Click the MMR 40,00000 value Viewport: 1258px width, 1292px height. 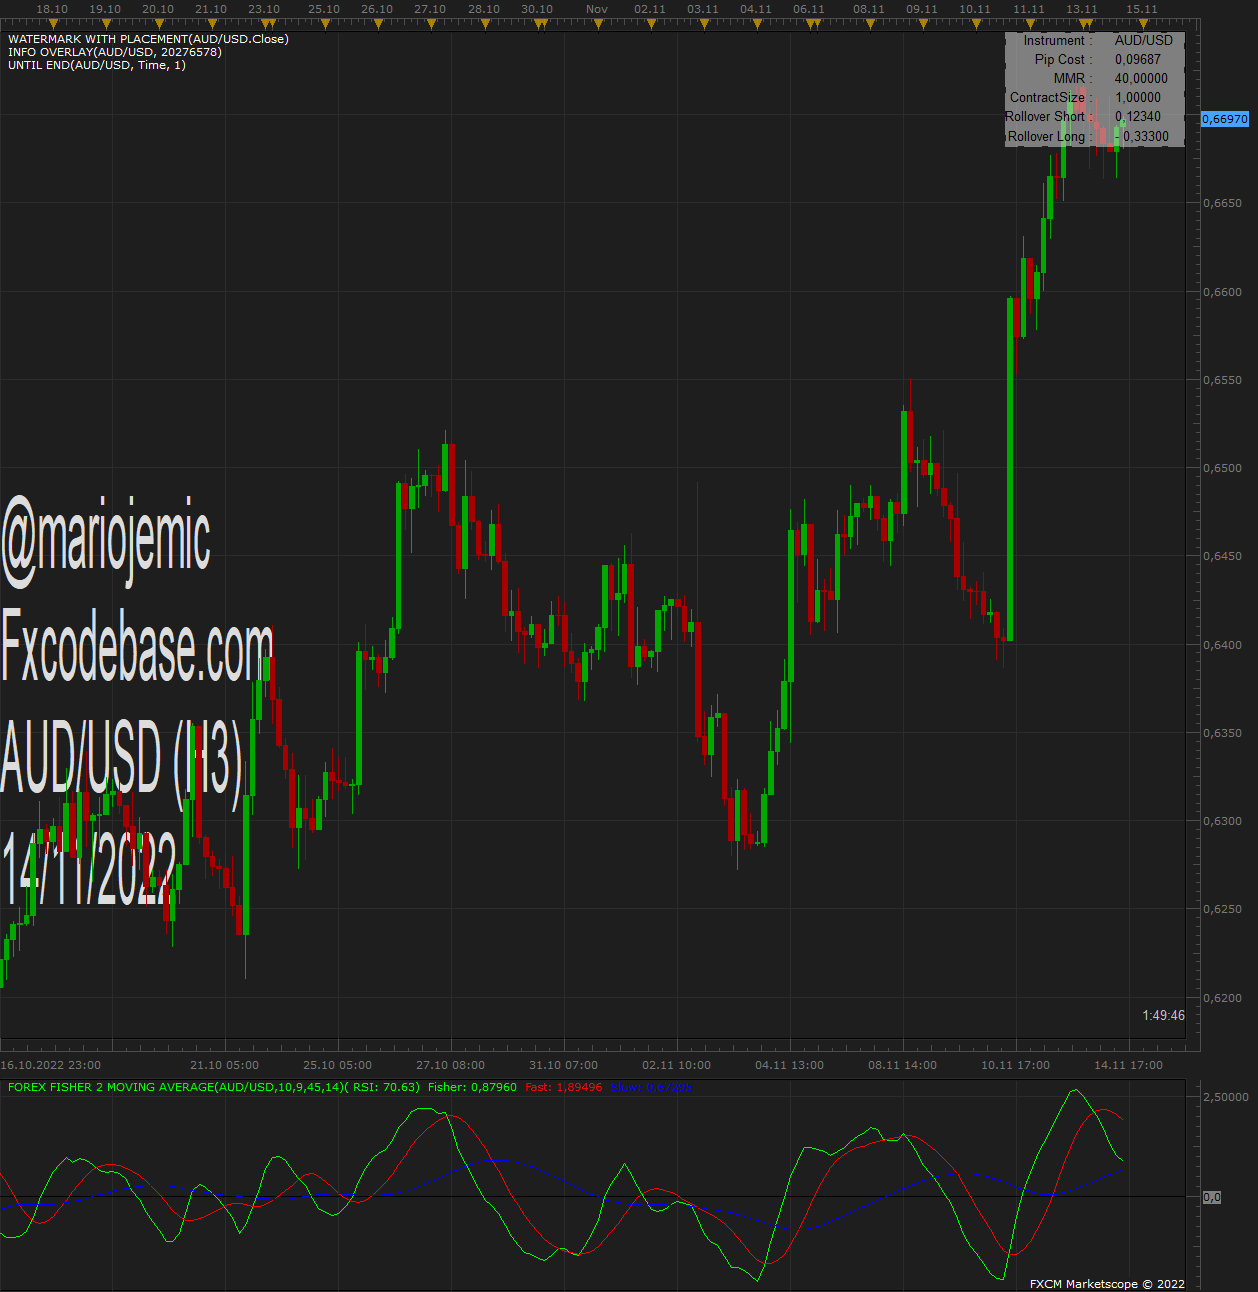[x=1141, y=79]
